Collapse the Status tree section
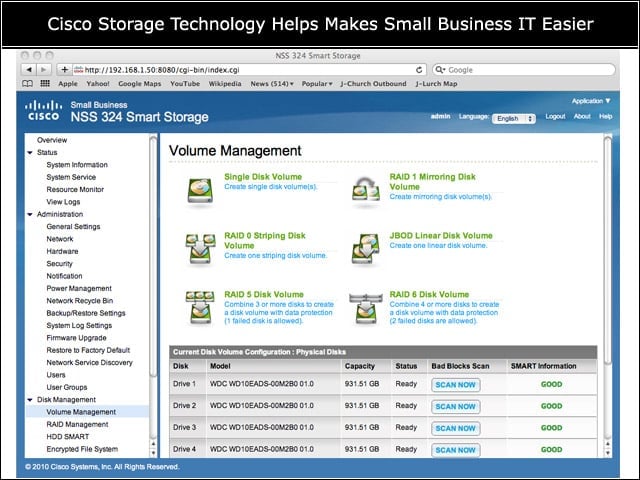Image resolution: width=640 pixels, height=480 pixels. tap(30, 153)
